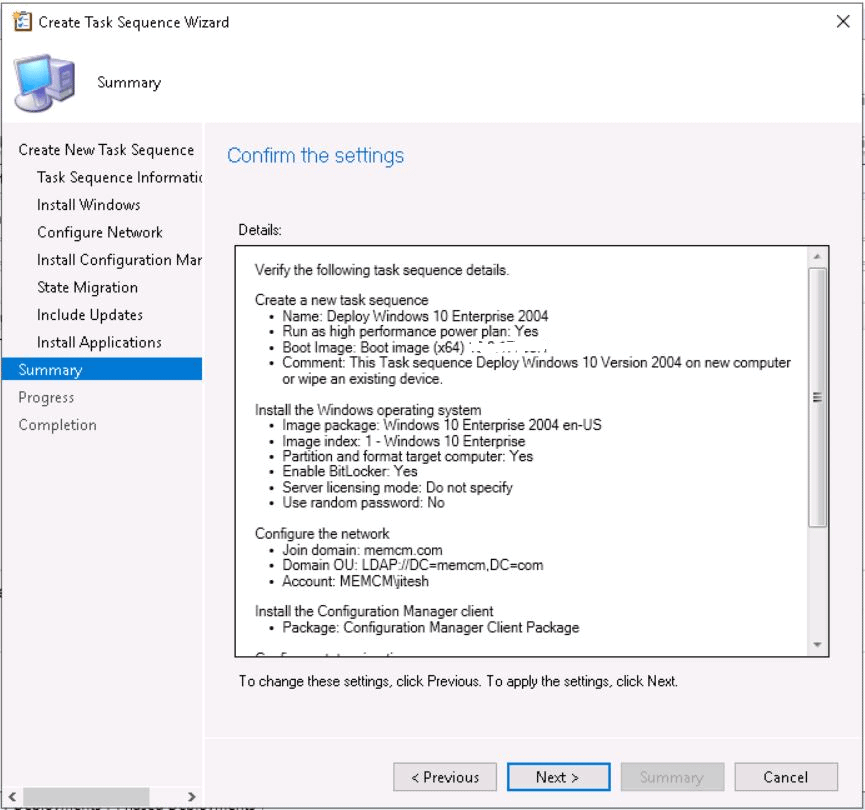The image size is (865, 810).
Task: Click 'Account: MEMCM\jitesh' line
Action: click(x=355, y=581)
